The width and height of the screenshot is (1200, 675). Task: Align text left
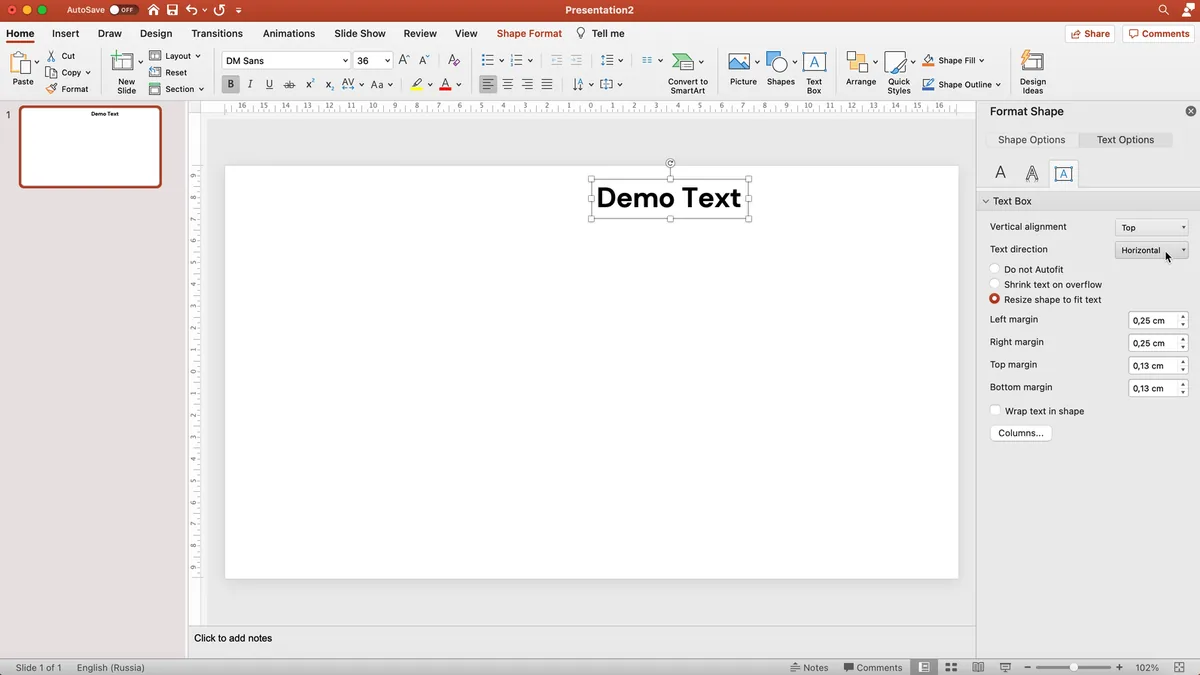pyautogui.click(x=488, y=85)
